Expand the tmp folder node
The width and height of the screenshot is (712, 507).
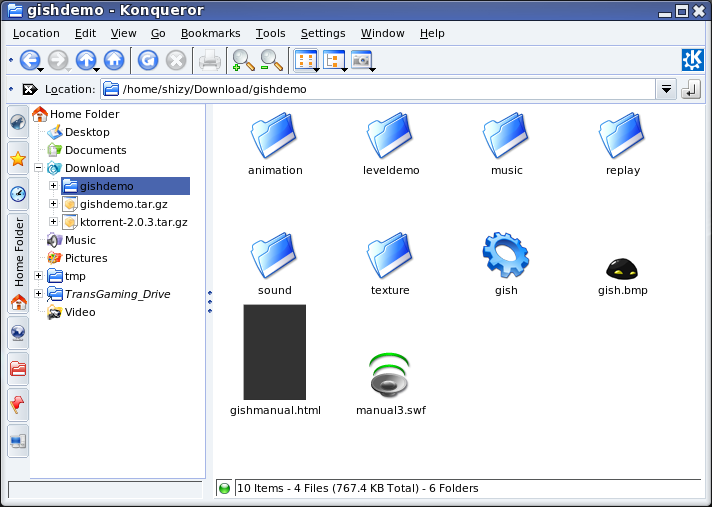coord(39,276)
